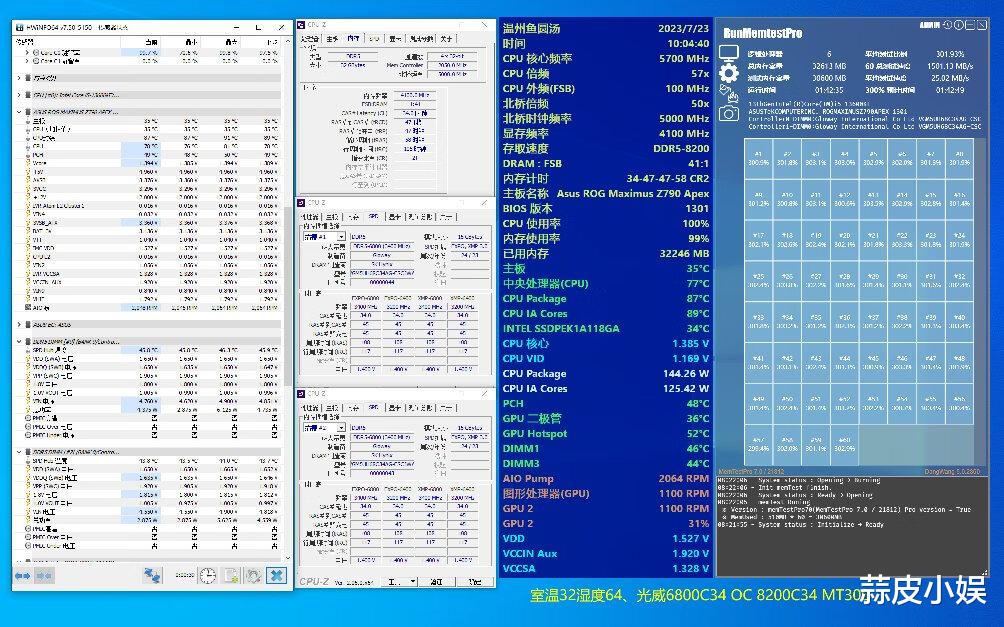Click the 'AIO Pump' 2064 RPM line
Image resolution: width=1004 pixels, height=627 pixels.
click(606, 478)
